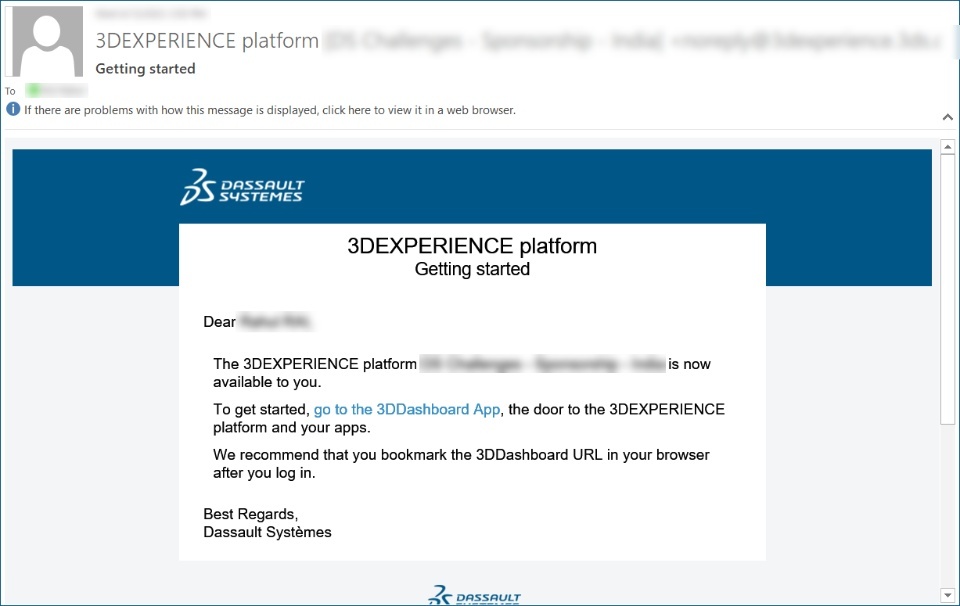Viewport: 960px width, 606px height.
Task: Open the 'go to the 3DDashboard App' link
Action: (x=407, y=410)
